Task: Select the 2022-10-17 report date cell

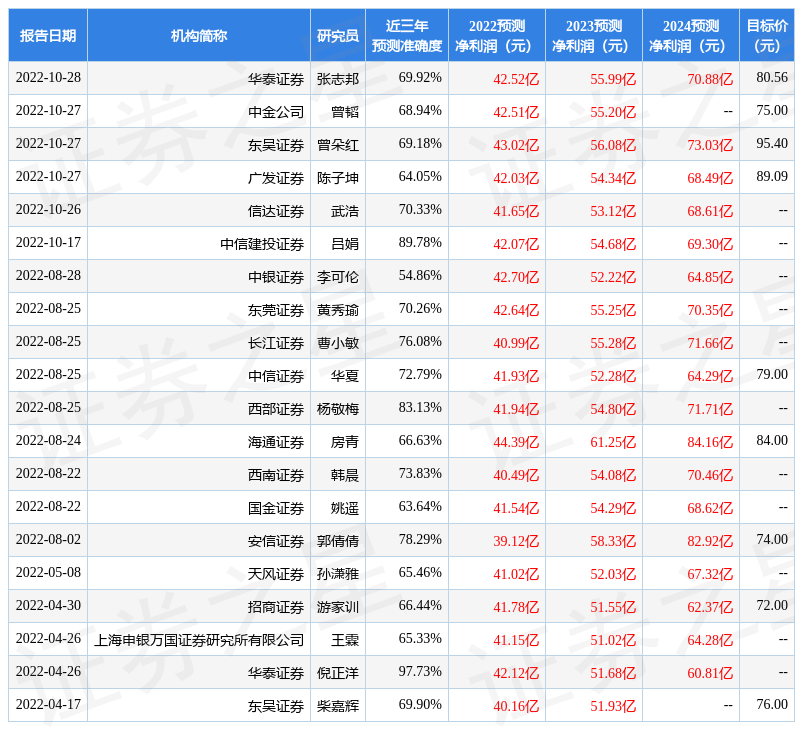Action: click(x=48, y=243)
